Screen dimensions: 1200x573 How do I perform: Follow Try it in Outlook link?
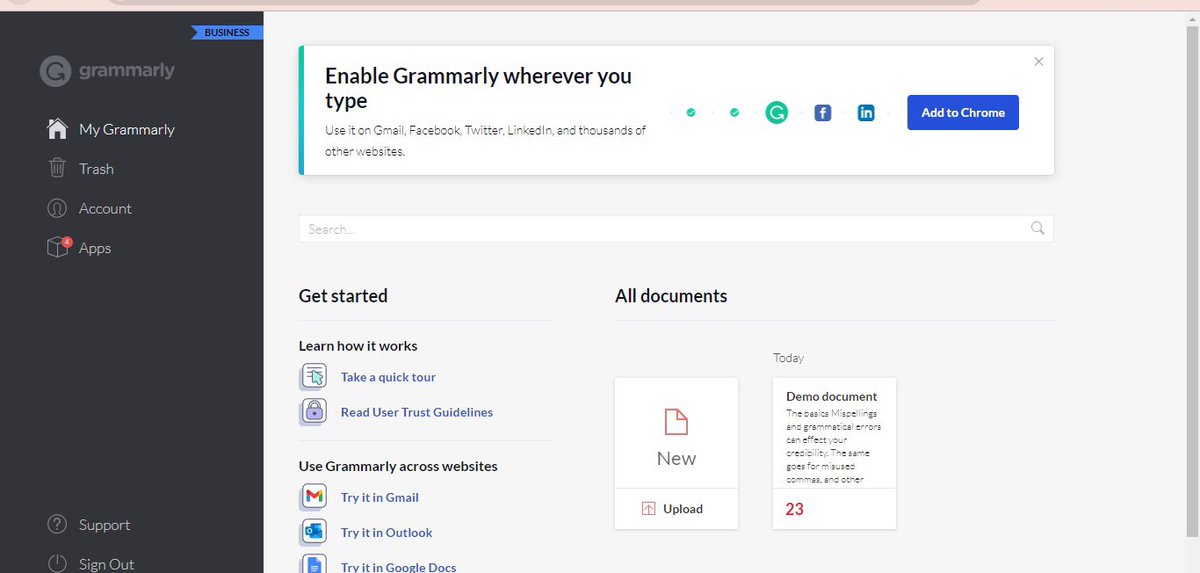[387, 532]
